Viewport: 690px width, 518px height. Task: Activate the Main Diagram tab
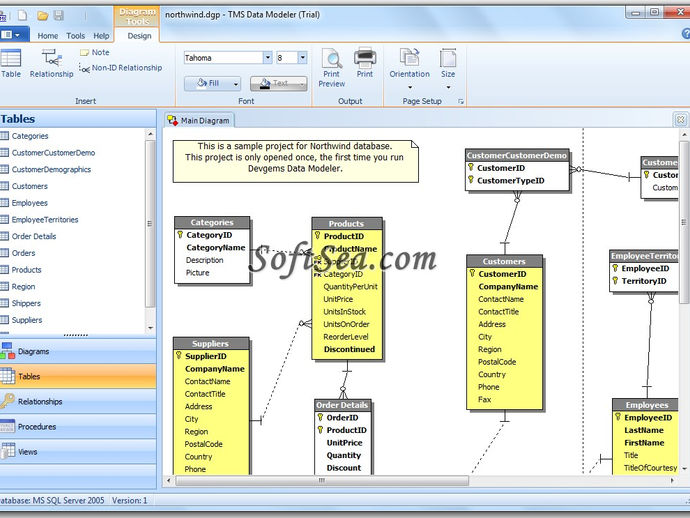point(200,120)
